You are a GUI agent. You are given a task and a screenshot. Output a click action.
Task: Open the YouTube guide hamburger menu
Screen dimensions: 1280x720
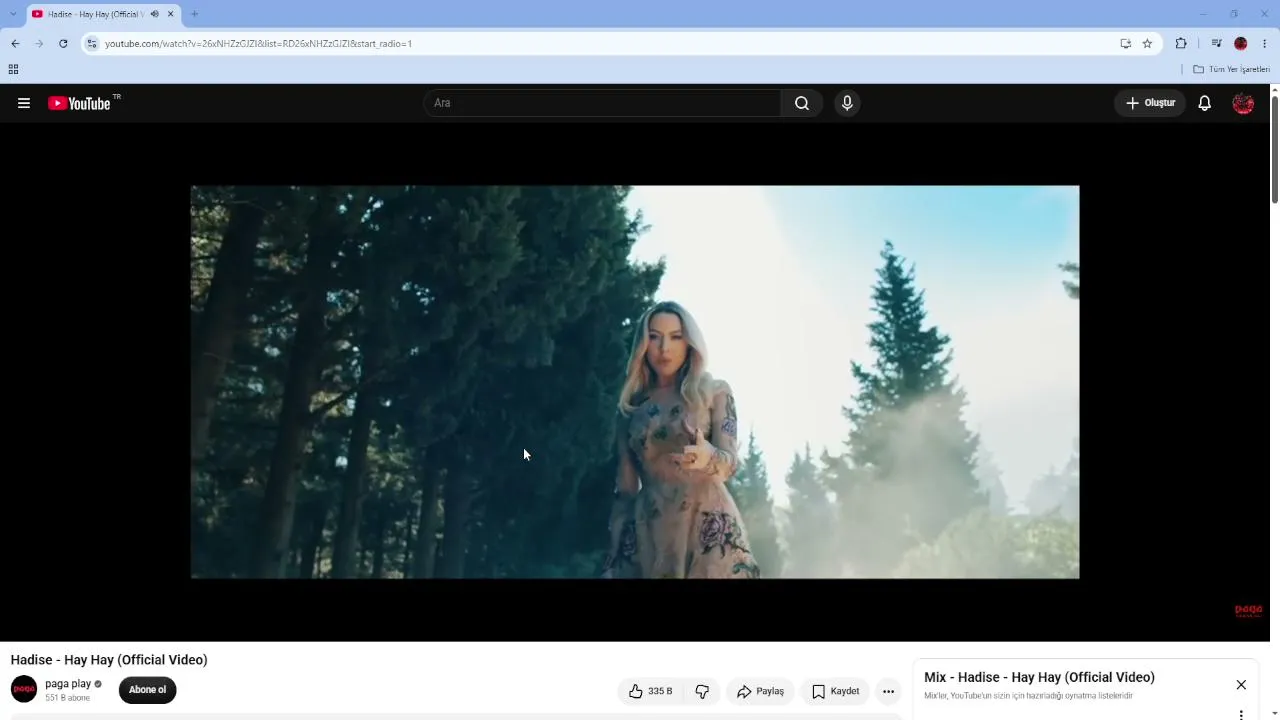point(24,103)
